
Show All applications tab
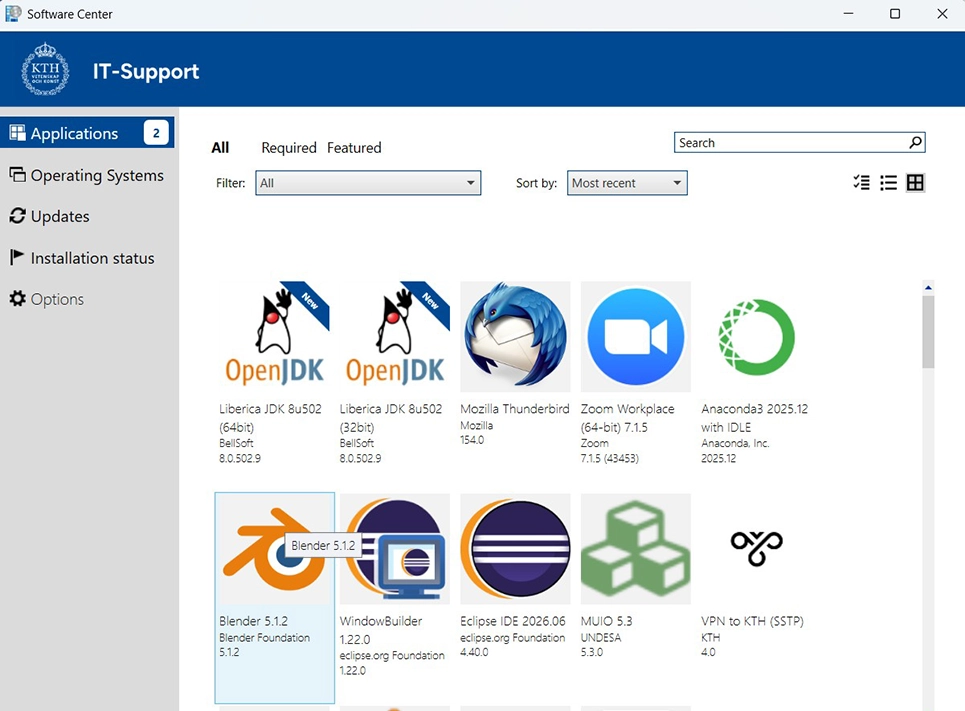[x=220, y=148]
